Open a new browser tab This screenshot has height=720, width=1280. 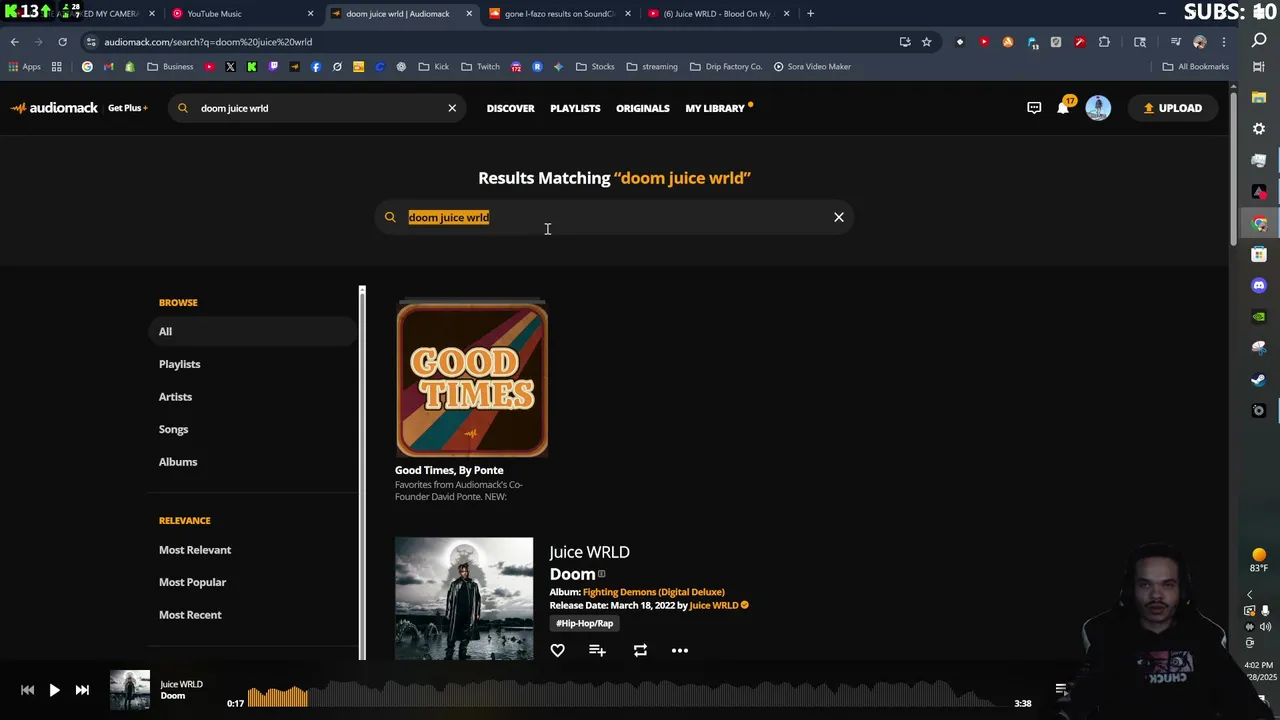(x=810, y=14)
